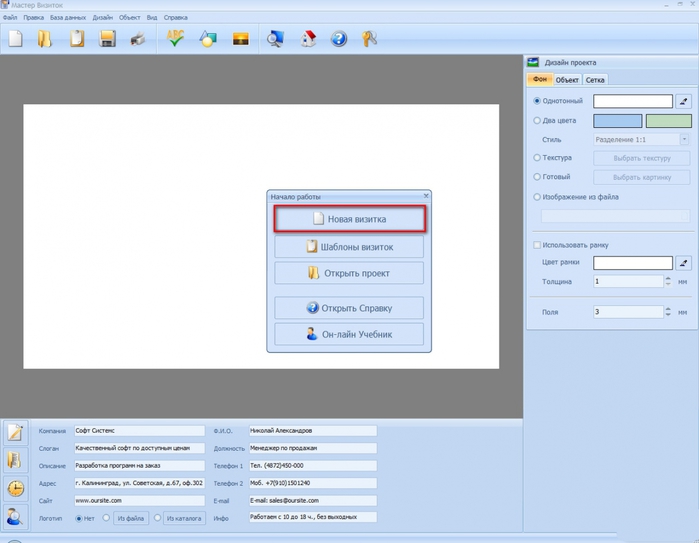Click the New blank card toolbar icon
Viewport: 699px width, 543px height.
(x=16, y=38)
